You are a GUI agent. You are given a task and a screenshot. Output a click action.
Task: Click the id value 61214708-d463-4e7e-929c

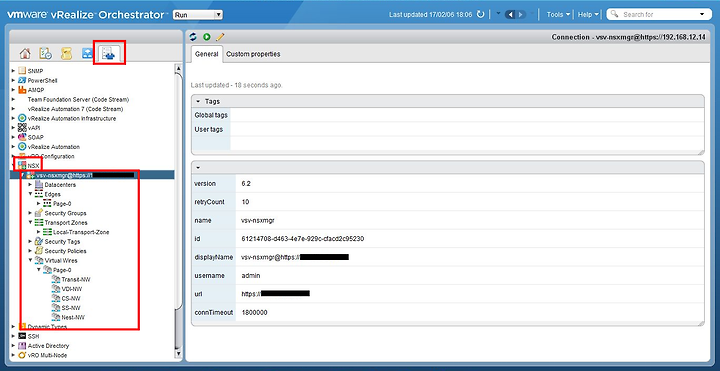coord(303,239)
